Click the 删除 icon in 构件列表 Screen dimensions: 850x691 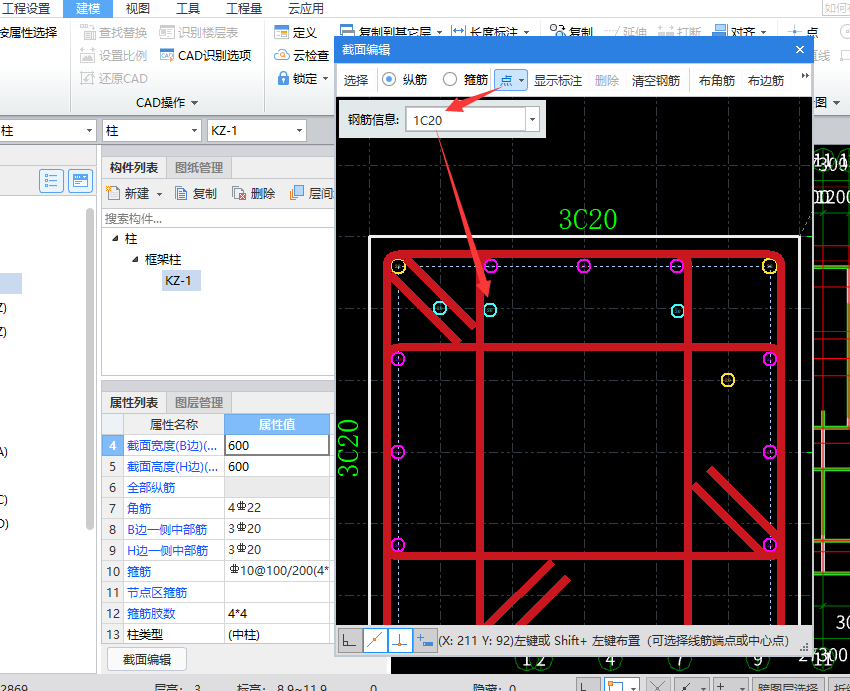point(239,193)
